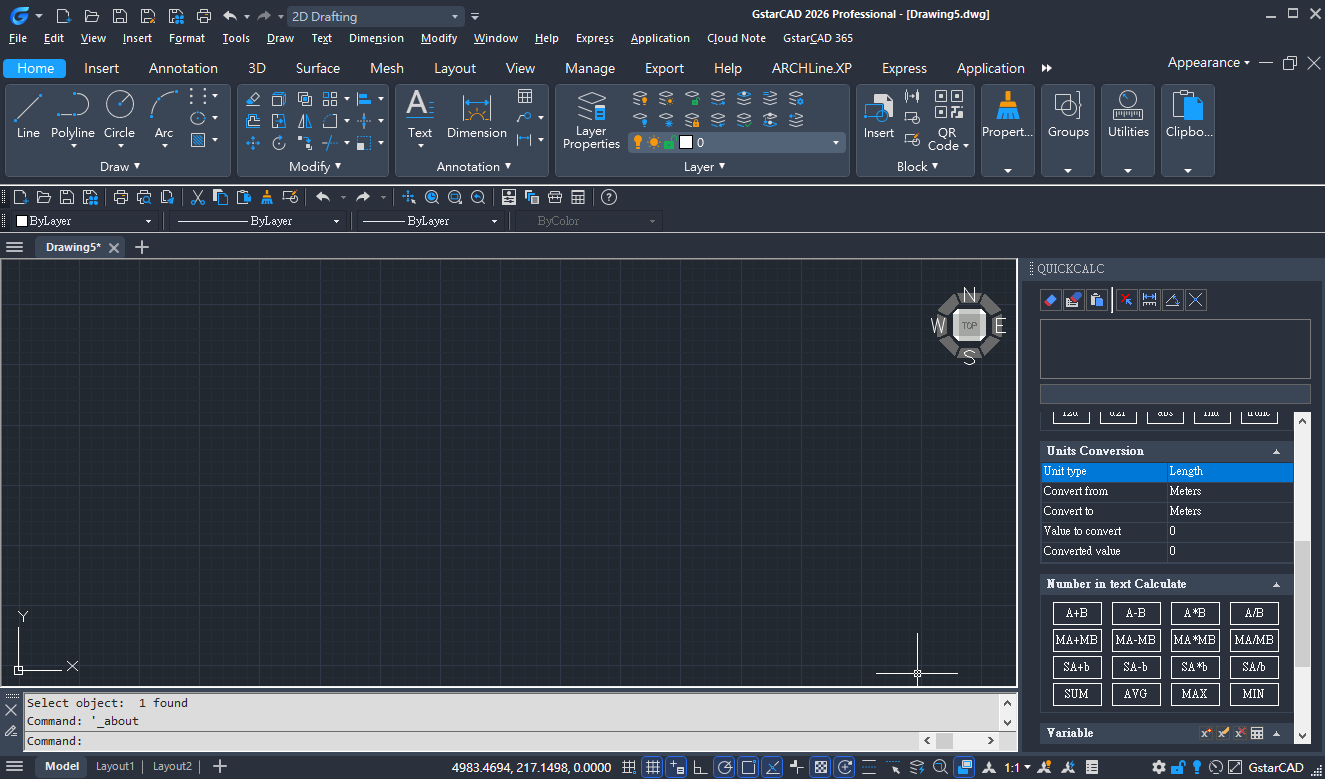This screenshot has width=1325, height=779.
Task: Open Layer Properties manager
Action: pyautogui.click(x=591, y=120)
